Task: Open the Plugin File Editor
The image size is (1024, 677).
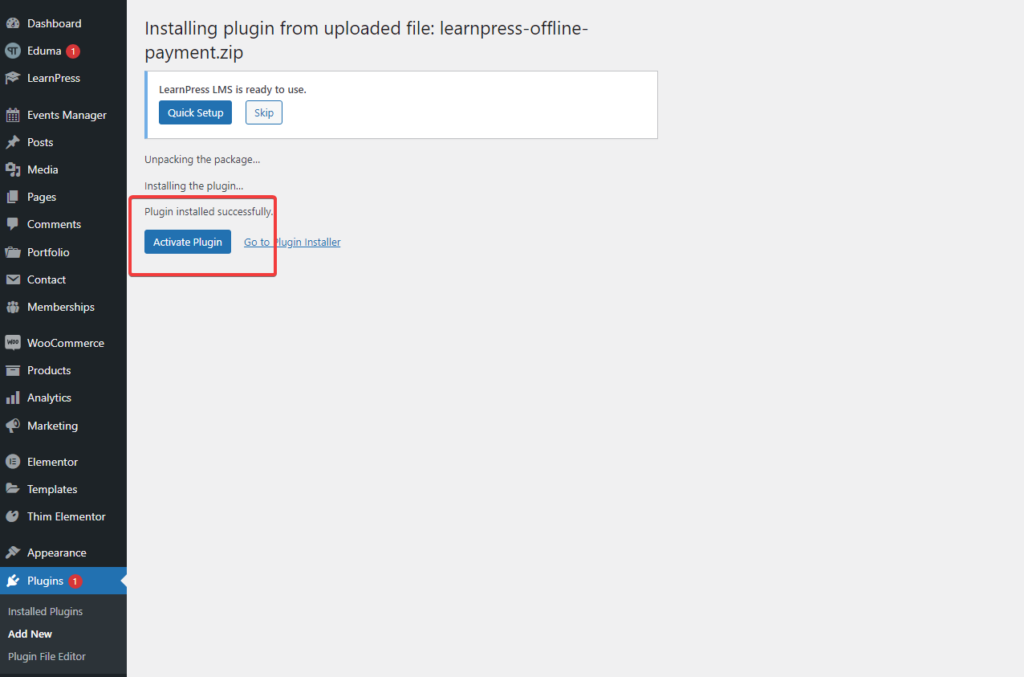Action: click(46, 656)
